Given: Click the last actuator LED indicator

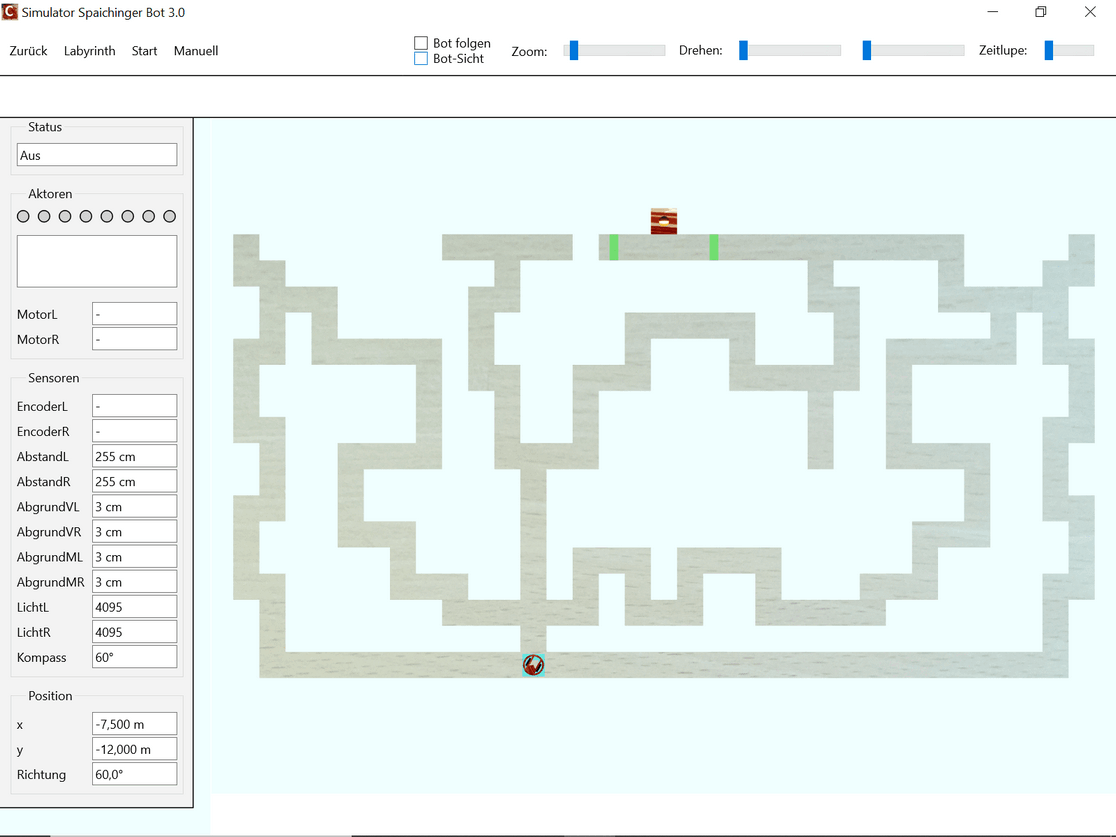Looking at the screenshot, I should pos(169,216).
